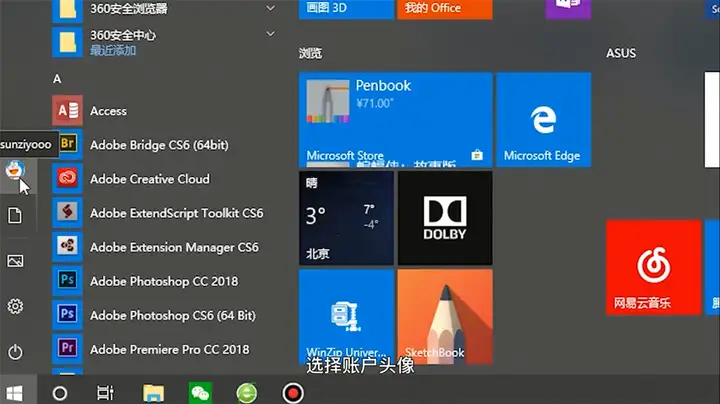Click the Power icon in Start sidebar
The image size is (720, 404).
click(x=15, y=352)
